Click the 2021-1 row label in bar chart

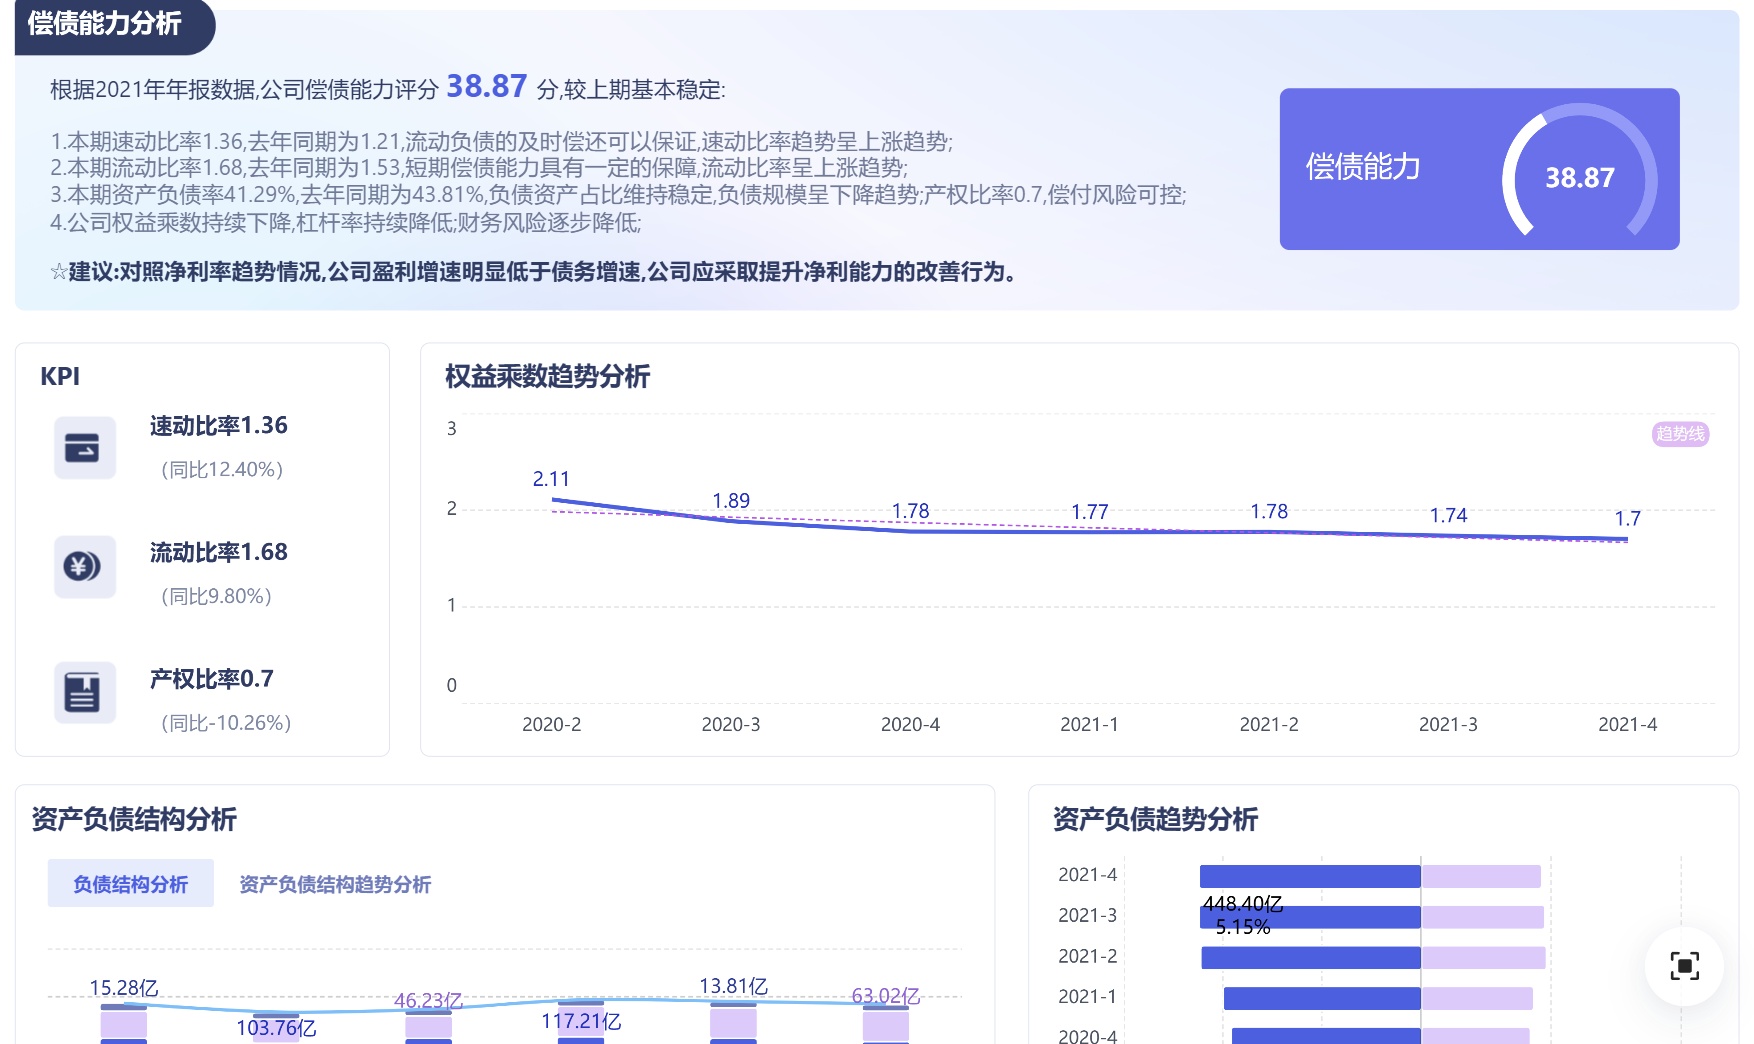point(1087,997)
